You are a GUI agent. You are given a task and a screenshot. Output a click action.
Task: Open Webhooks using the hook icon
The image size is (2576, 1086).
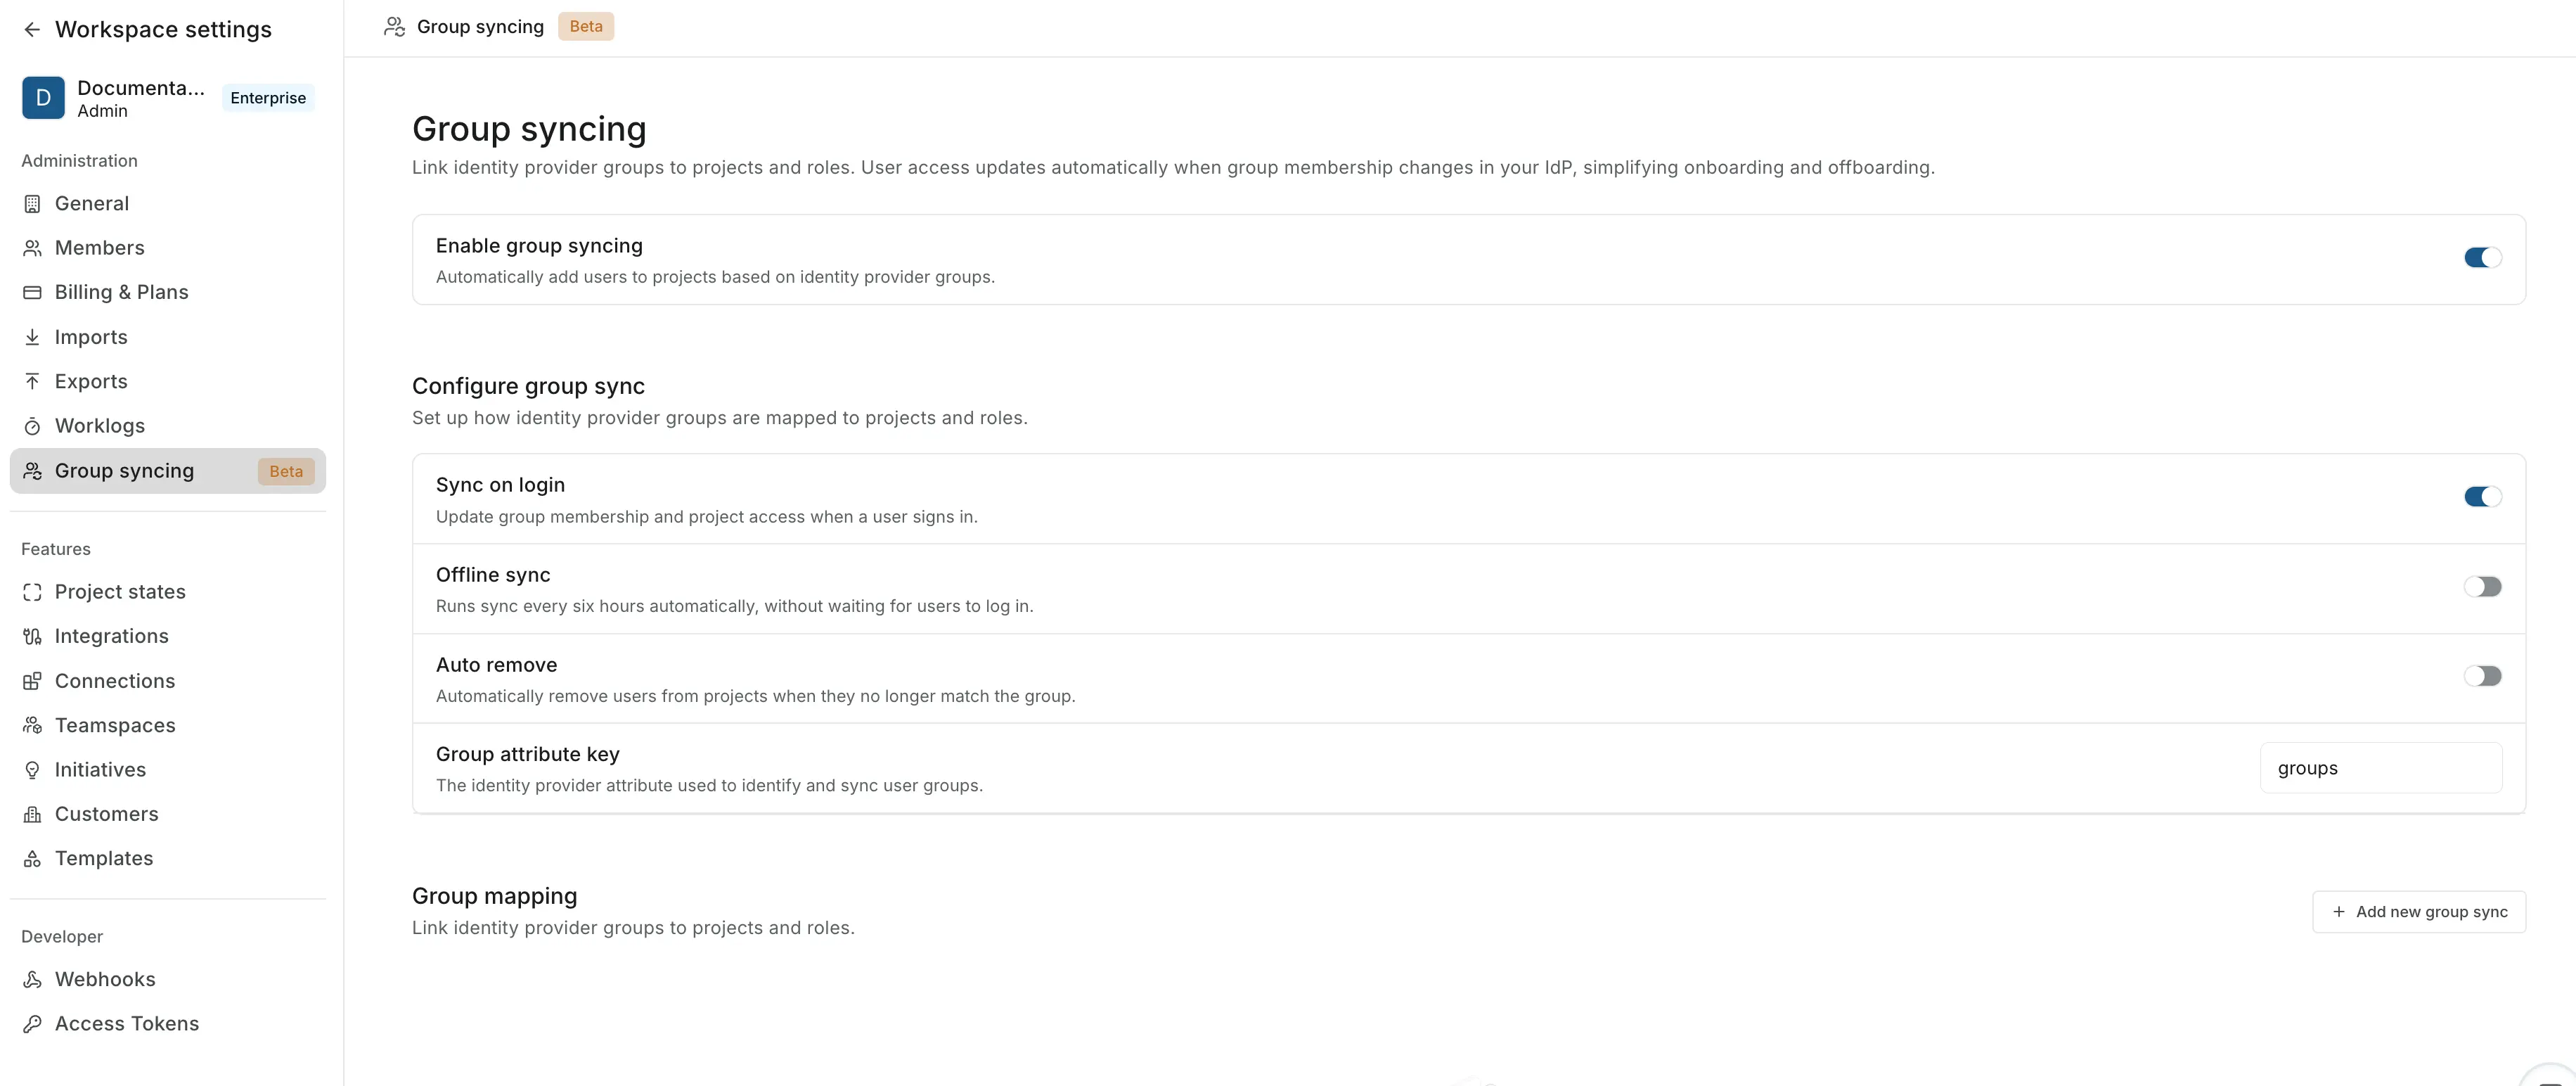pyautogui.click(x=32, y=979)
